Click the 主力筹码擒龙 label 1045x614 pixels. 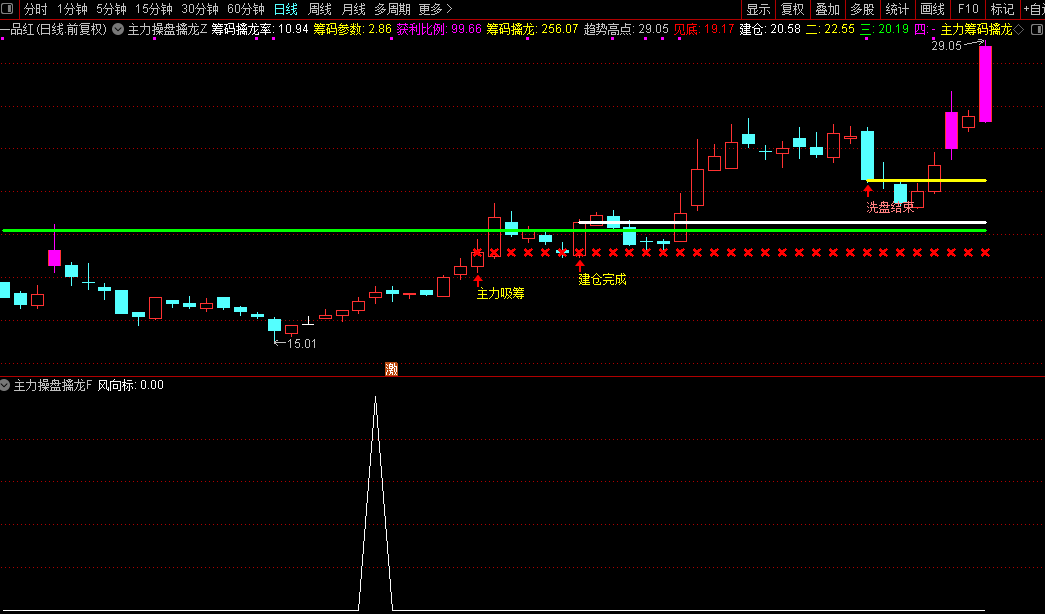click(976, 29)
